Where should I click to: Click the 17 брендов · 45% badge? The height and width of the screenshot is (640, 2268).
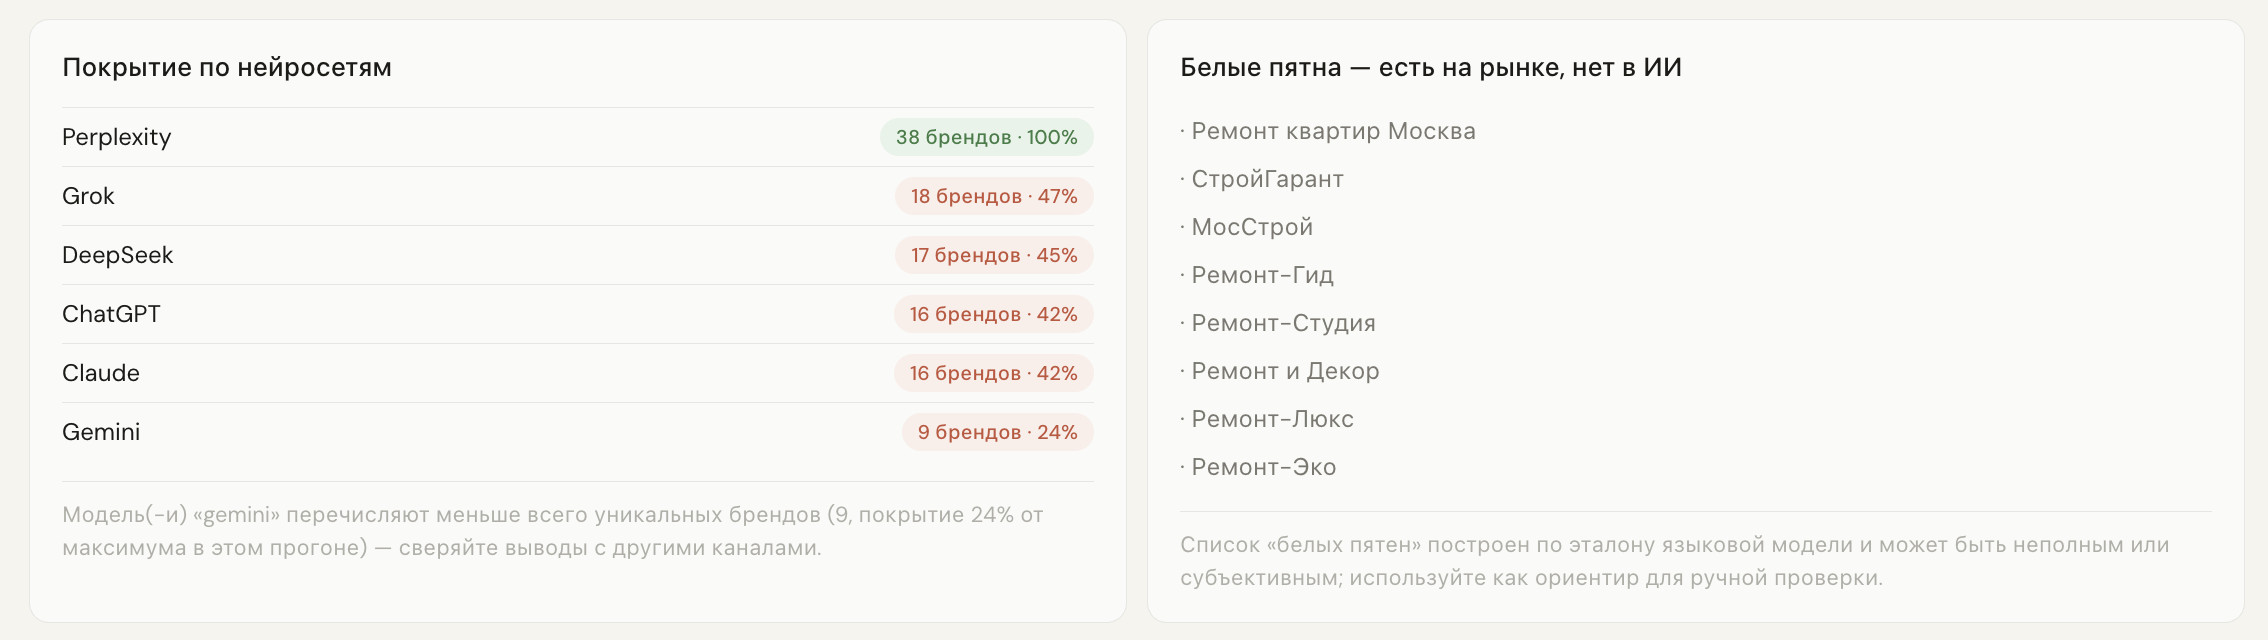(x=994, y=255)
